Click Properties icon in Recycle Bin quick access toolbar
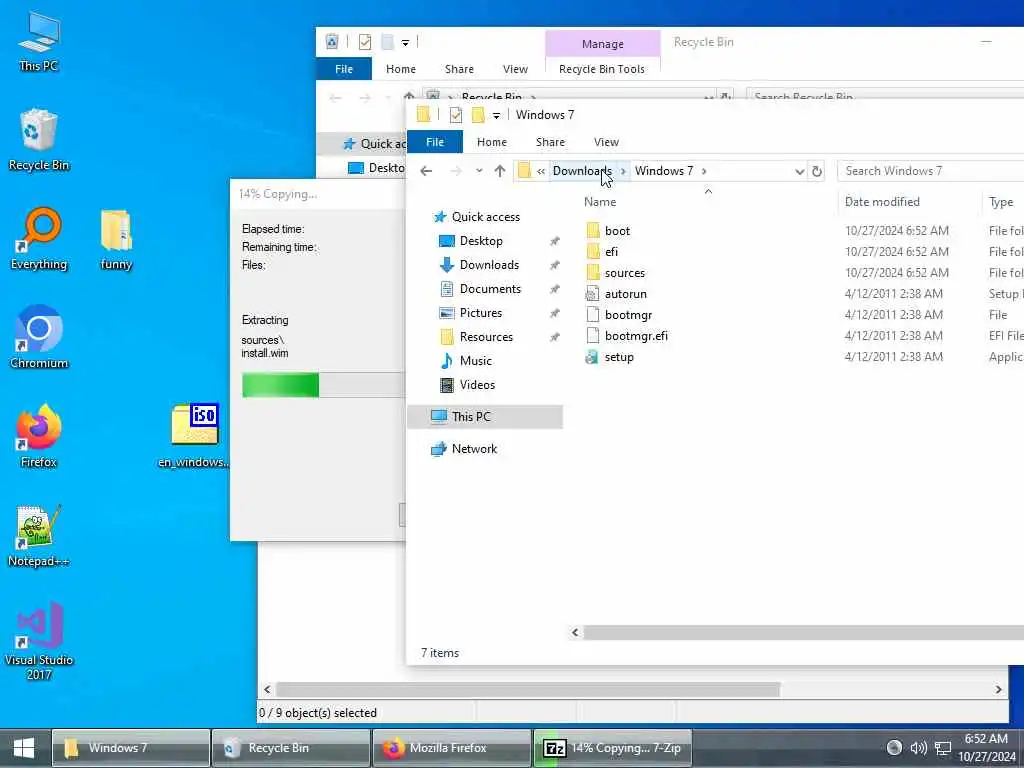The image size is (1024, 768). (364, 42)
